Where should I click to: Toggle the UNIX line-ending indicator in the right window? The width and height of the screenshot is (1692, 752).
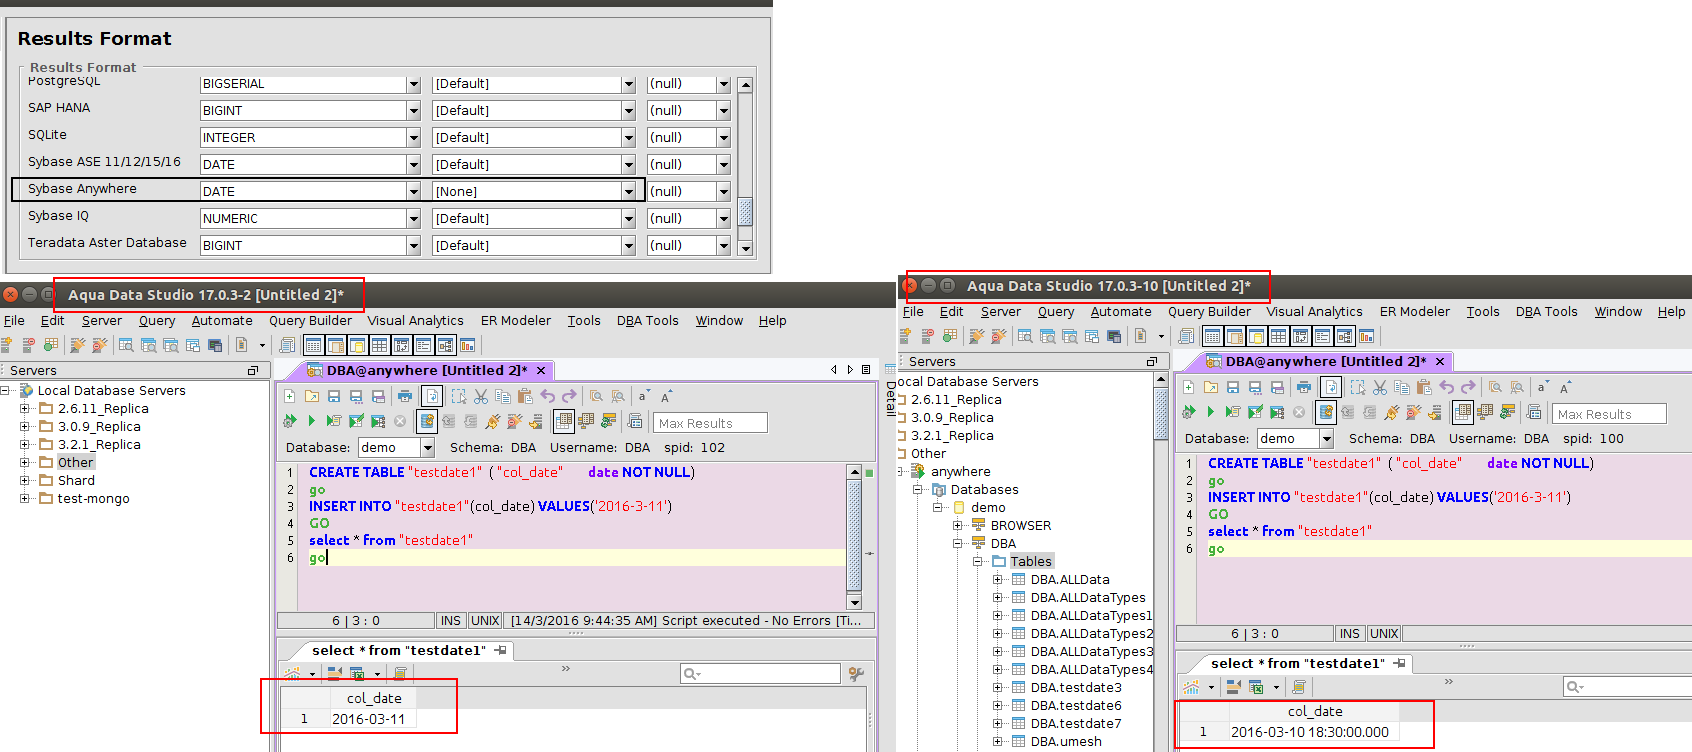click(x=1384, y=634)
